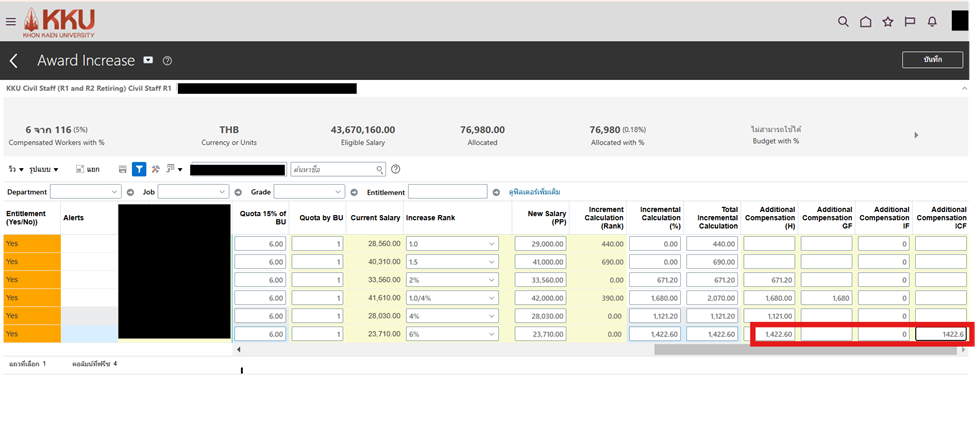Click the name search input field
This screenshot has width=975, height=424.
tap(337, 170)
